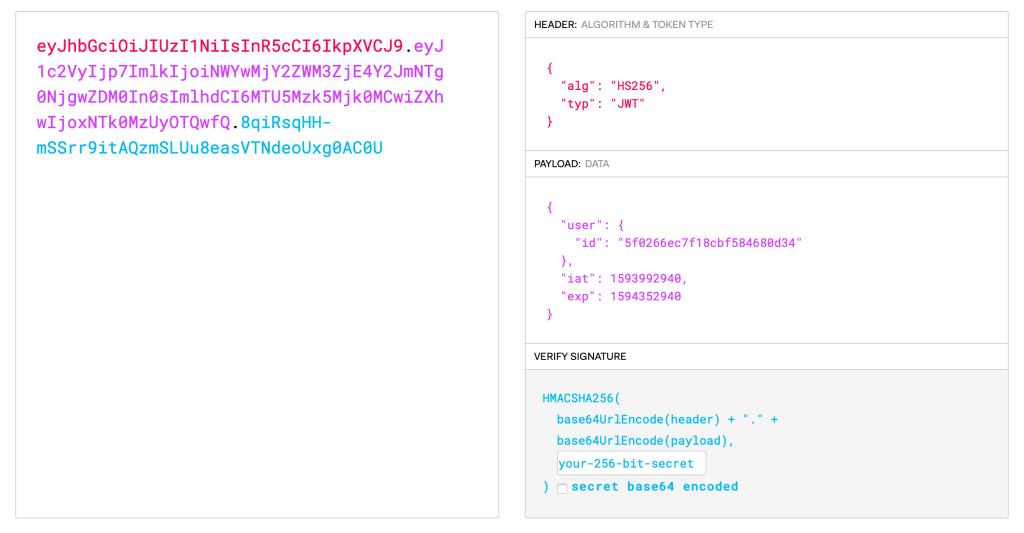The height and width of the screenshot is (533, 1024).
Task: Select the PAYLOAD section title
Action: 557,164
